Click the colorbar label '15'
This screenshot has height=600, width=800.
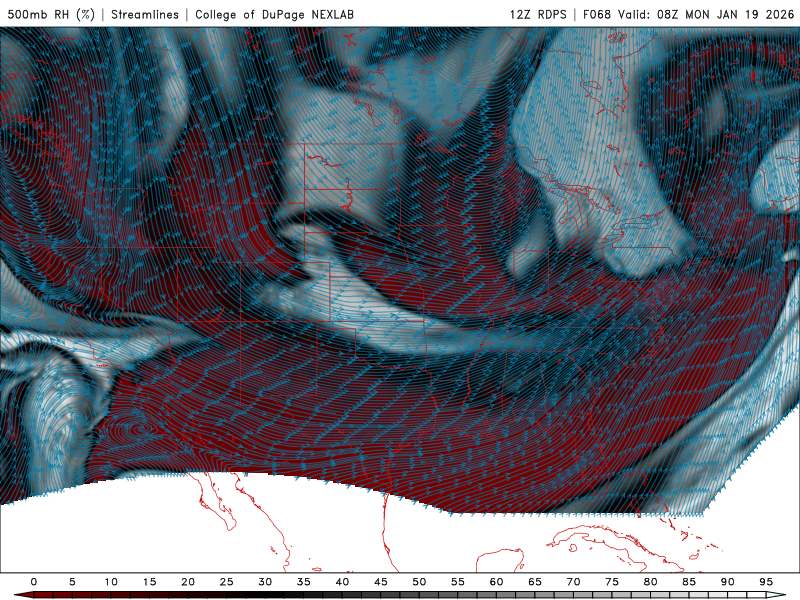click(x=149, y=582)
